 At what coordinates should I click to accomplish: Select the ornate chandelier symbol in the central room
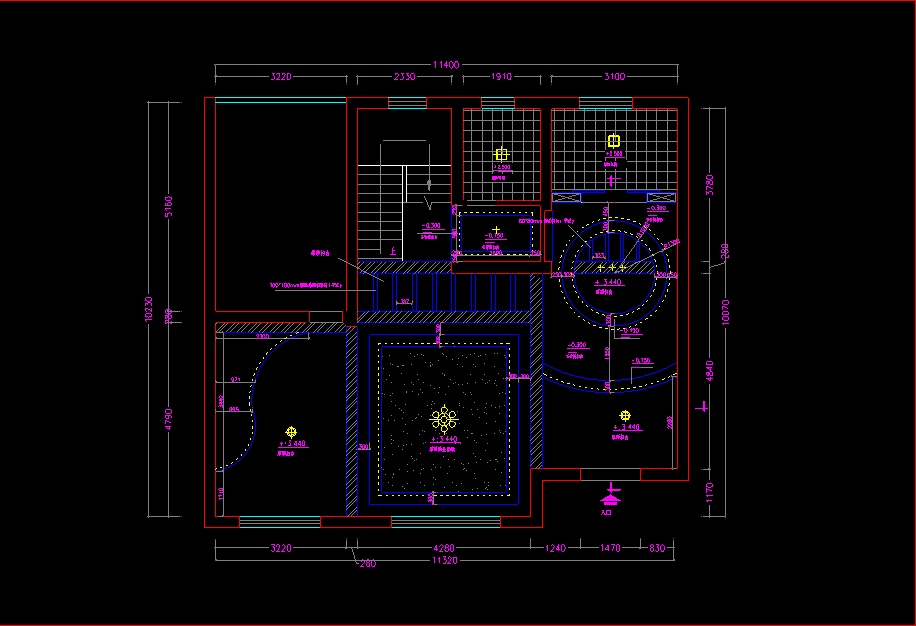coord(443,419)
